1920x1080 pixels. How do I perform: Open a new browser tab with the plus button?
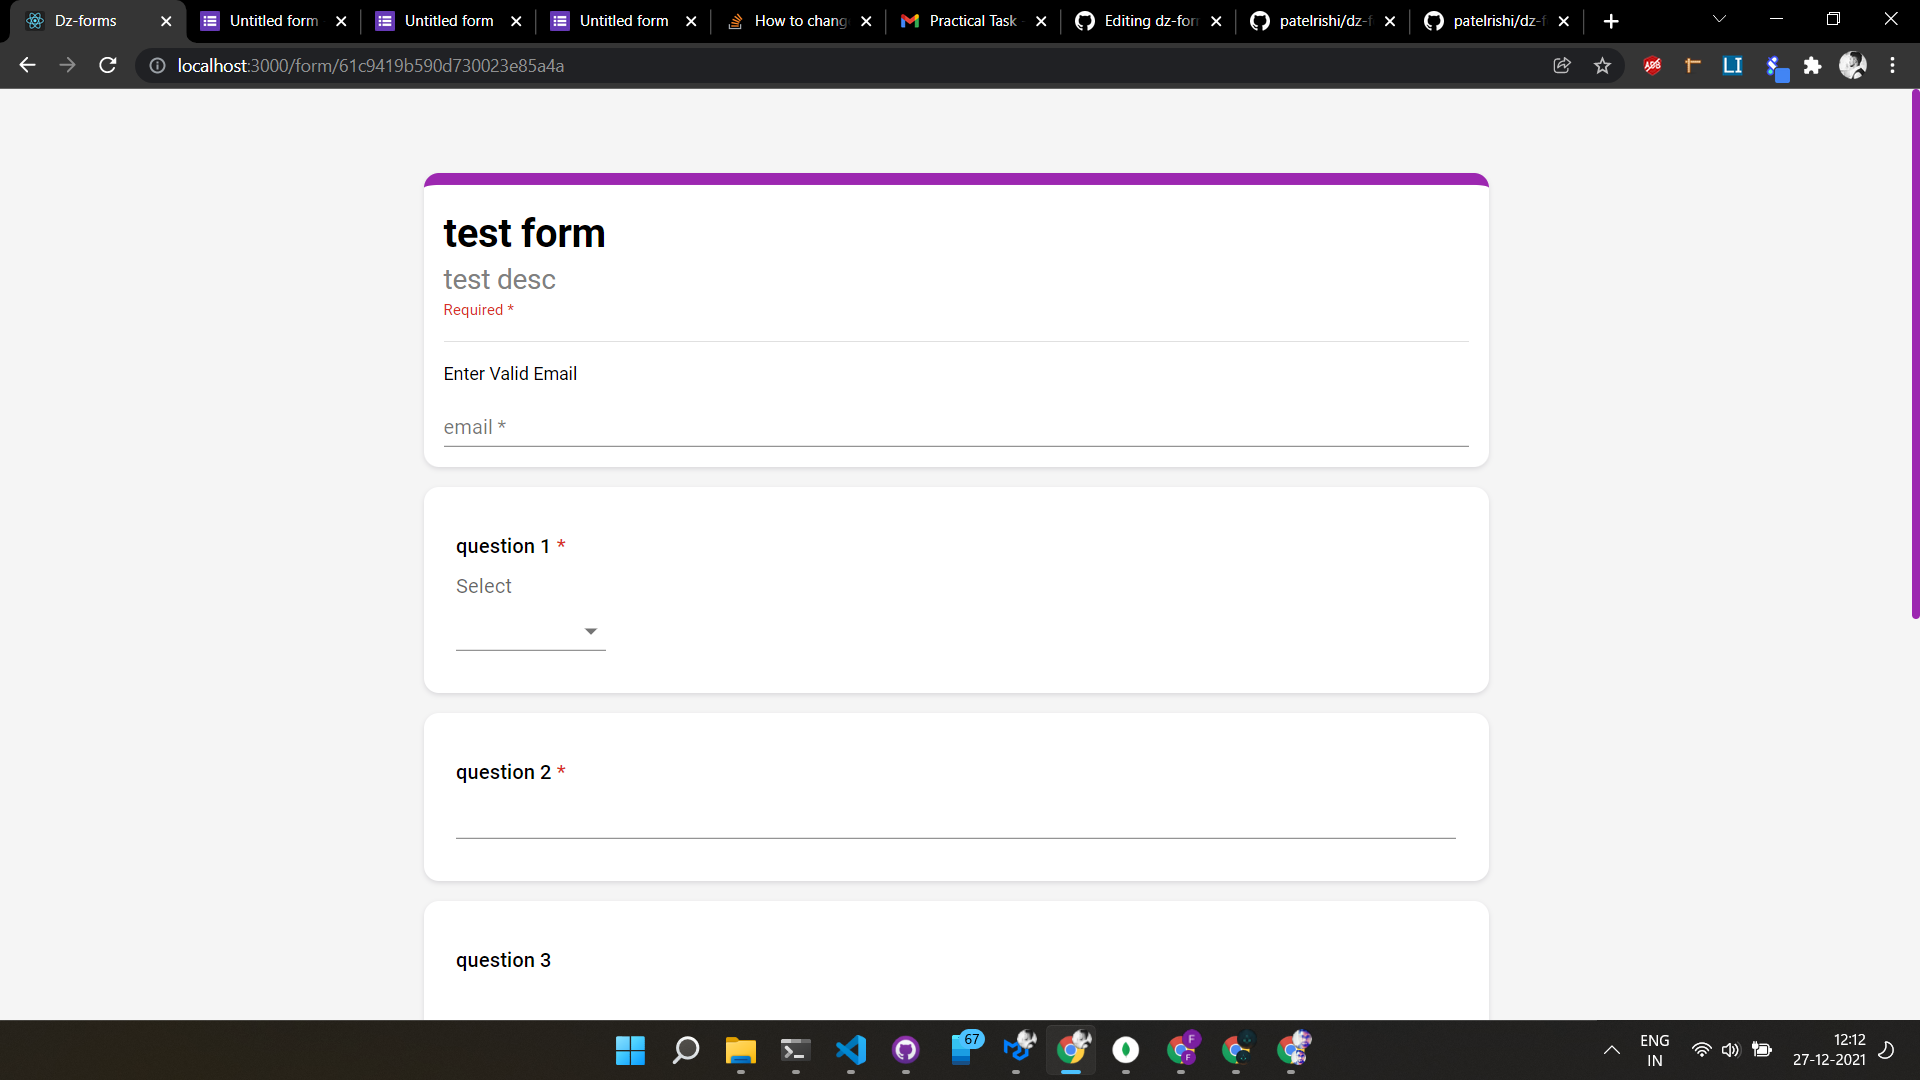click(1611, 20)
